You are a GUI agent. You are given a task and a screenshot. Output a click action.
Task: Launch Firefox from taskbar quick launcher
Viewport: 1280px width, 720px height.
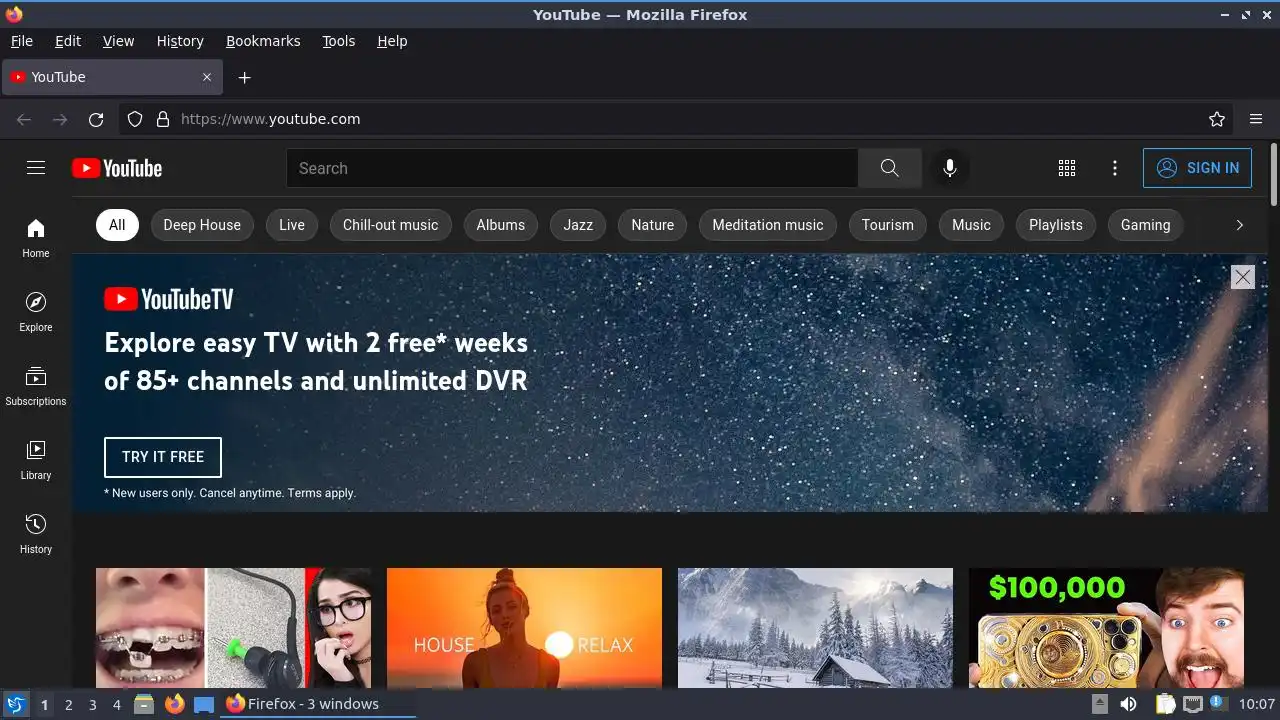(175, 704)
